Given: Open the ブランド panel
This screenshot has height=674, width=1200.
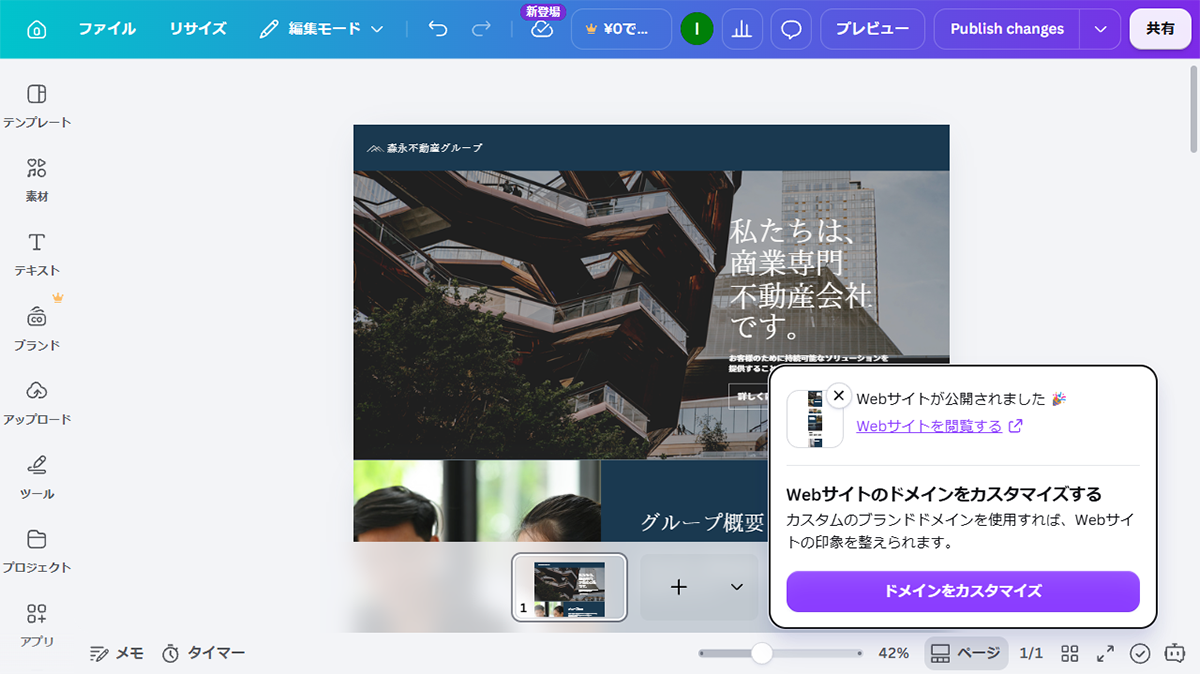Looking at the screenshot, I should click(x=37, y=328).
